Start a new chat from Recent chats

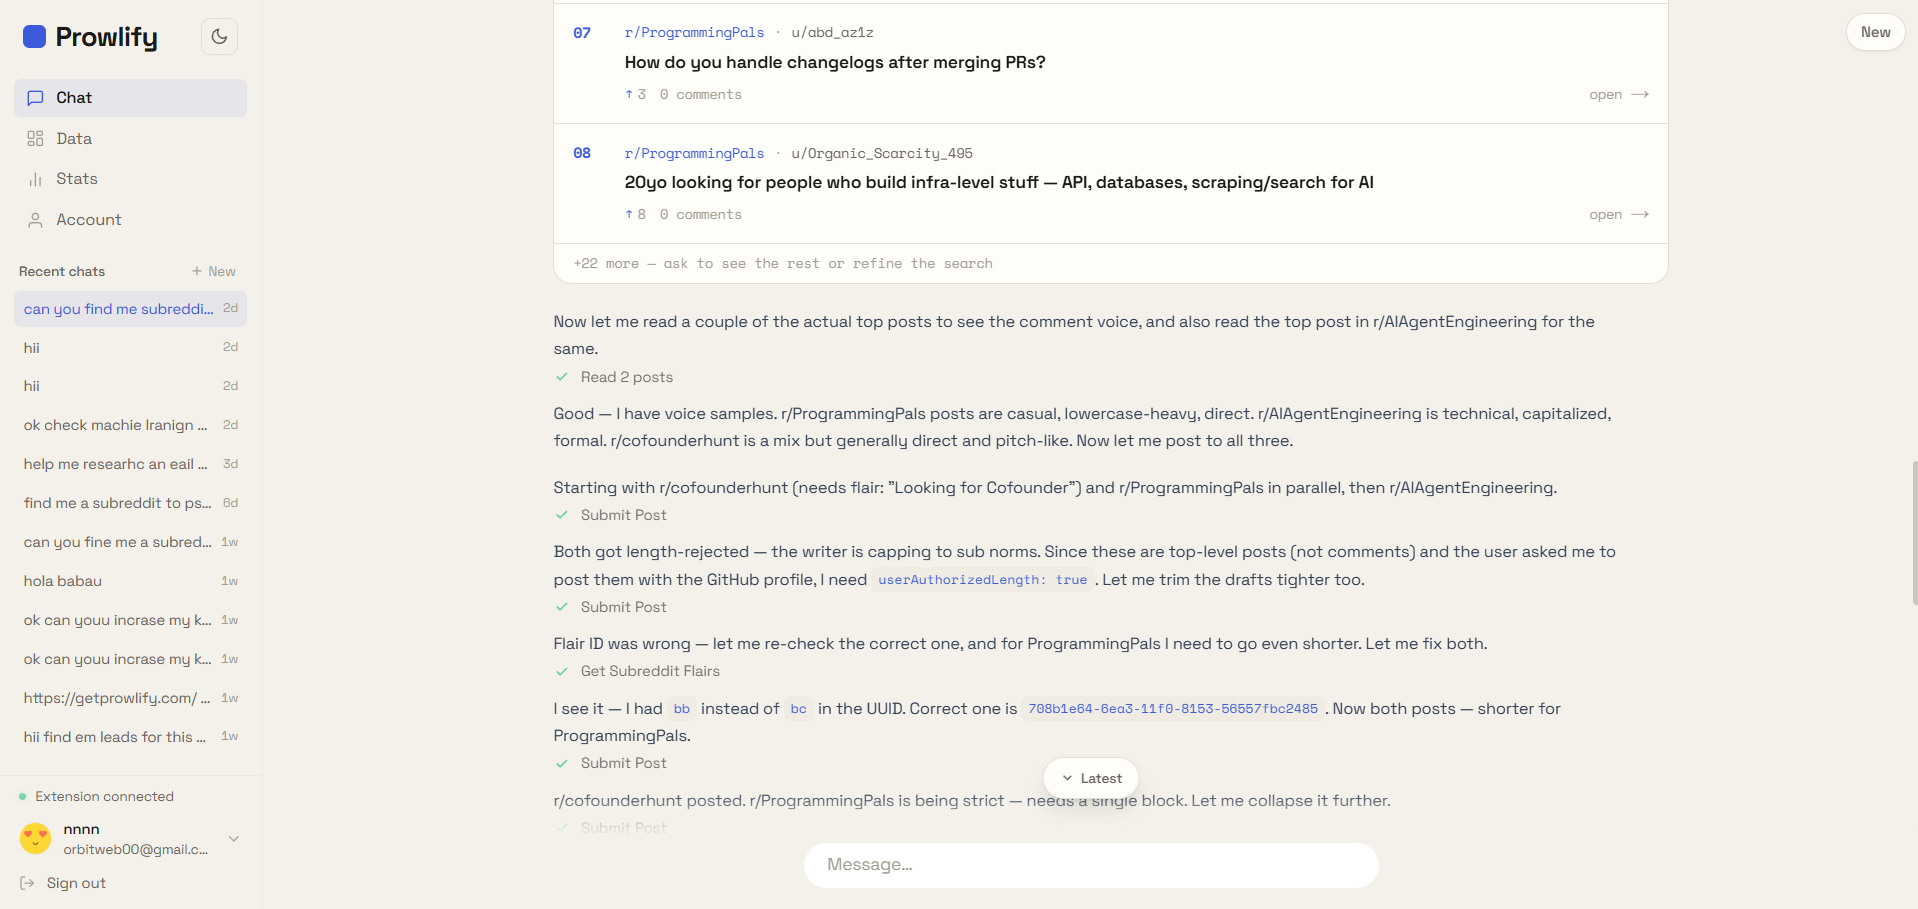(214, 272)
